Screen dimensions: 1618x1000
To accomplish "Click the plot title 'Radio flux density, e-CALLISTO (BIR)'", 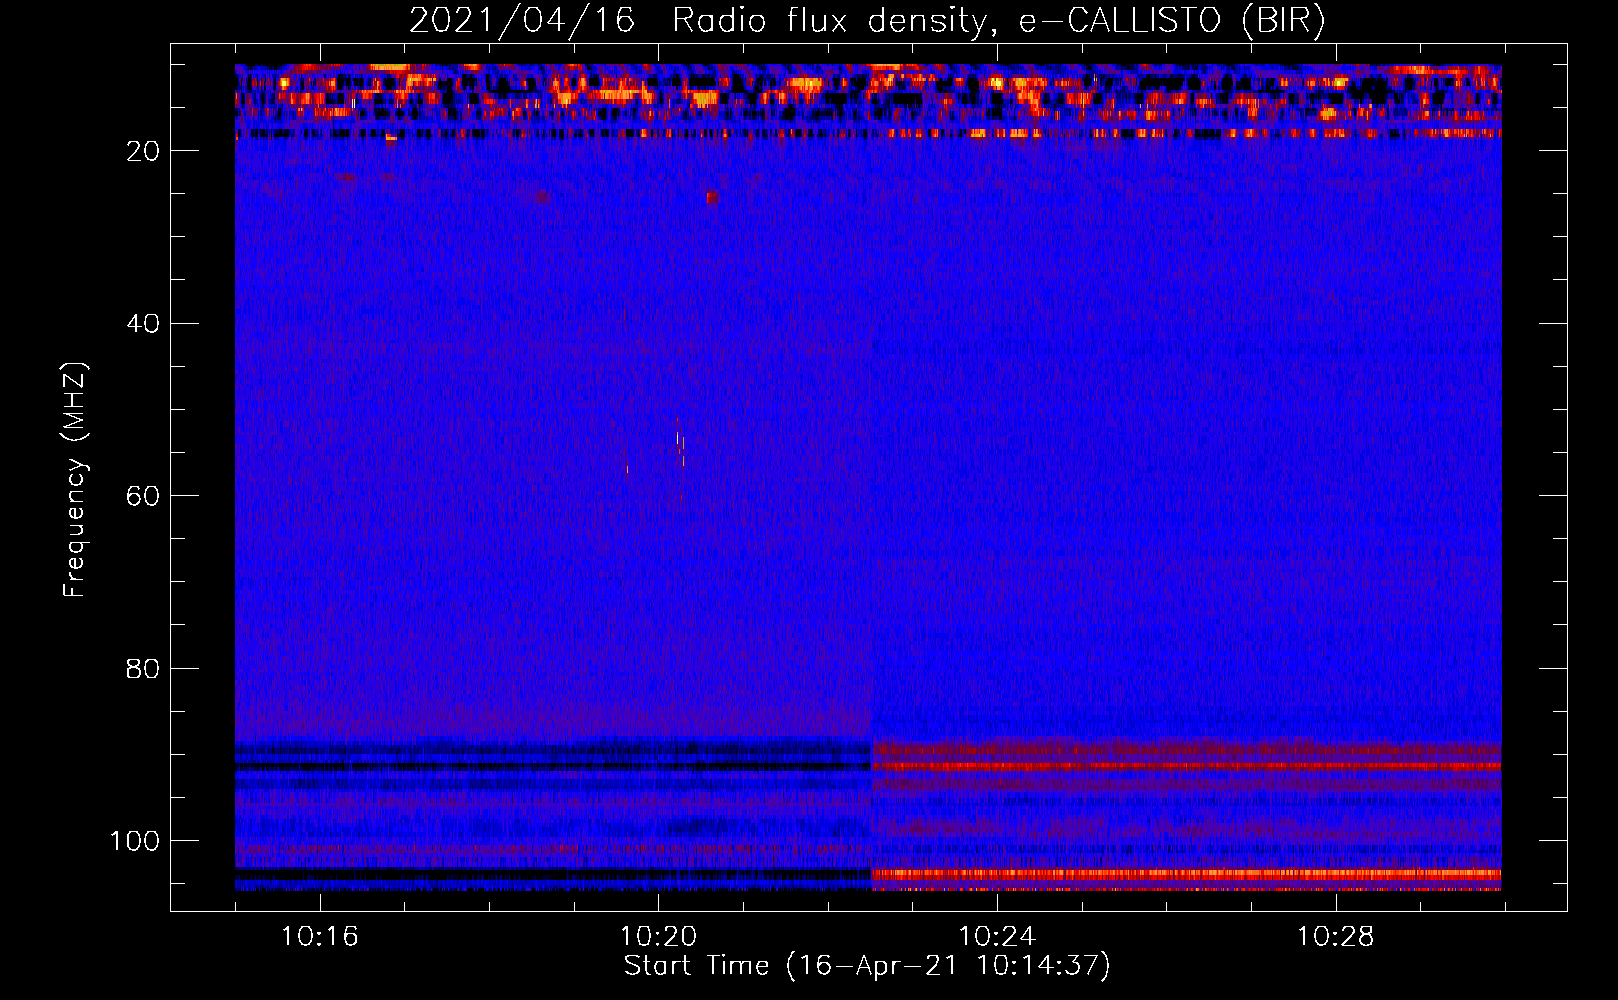I will pos(999,21).
